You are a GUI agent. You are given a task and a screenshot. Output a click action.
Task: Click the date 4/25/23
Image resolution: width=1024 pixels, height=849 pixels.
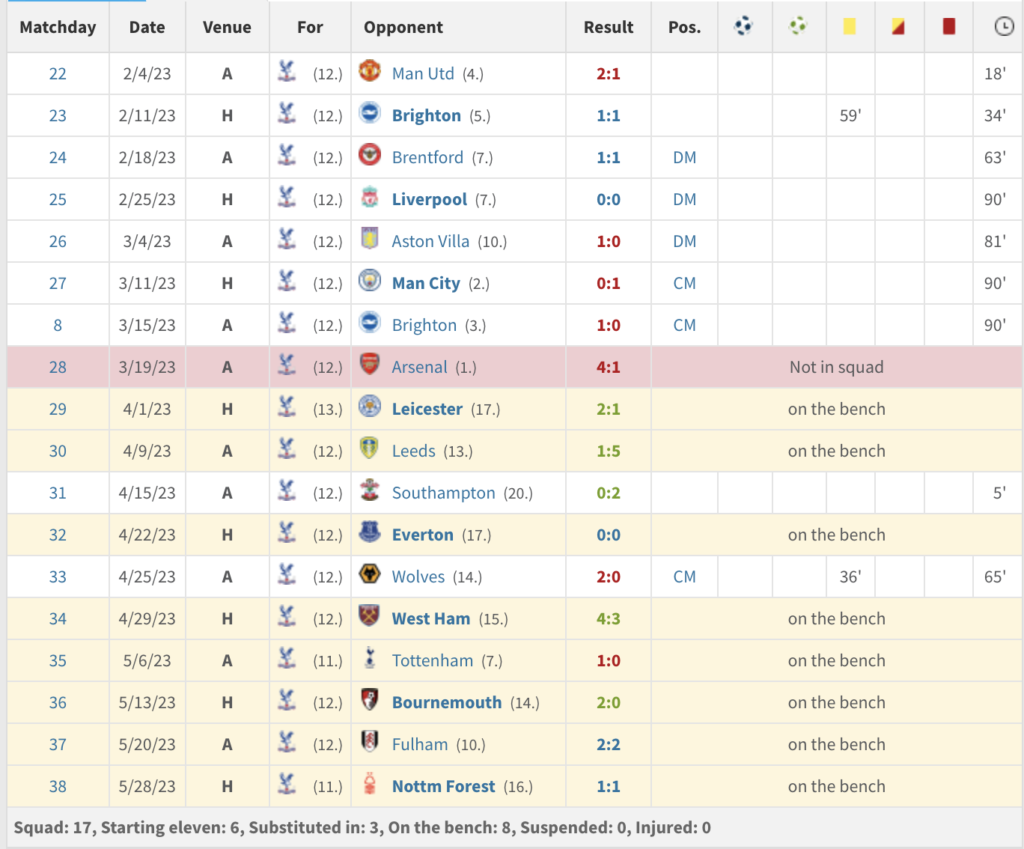click(x=147, y=577)
